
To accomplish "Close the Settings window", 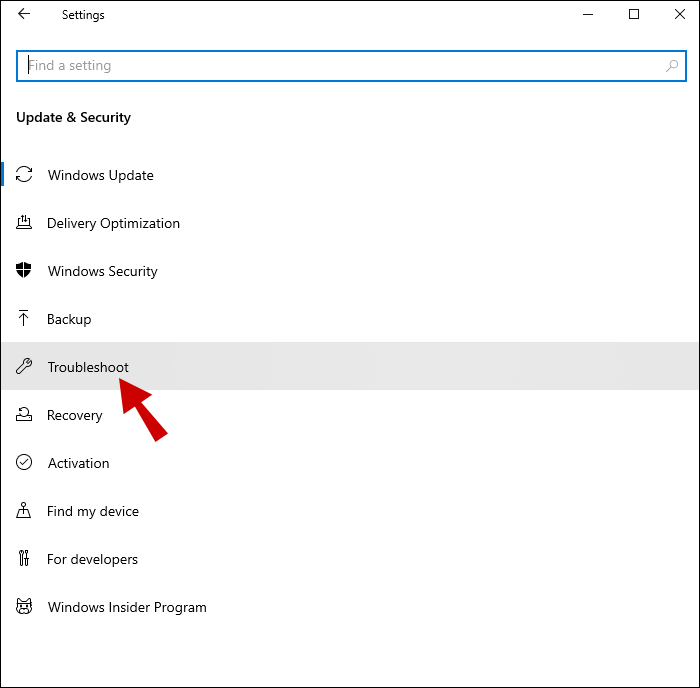I will click(679, 15).
